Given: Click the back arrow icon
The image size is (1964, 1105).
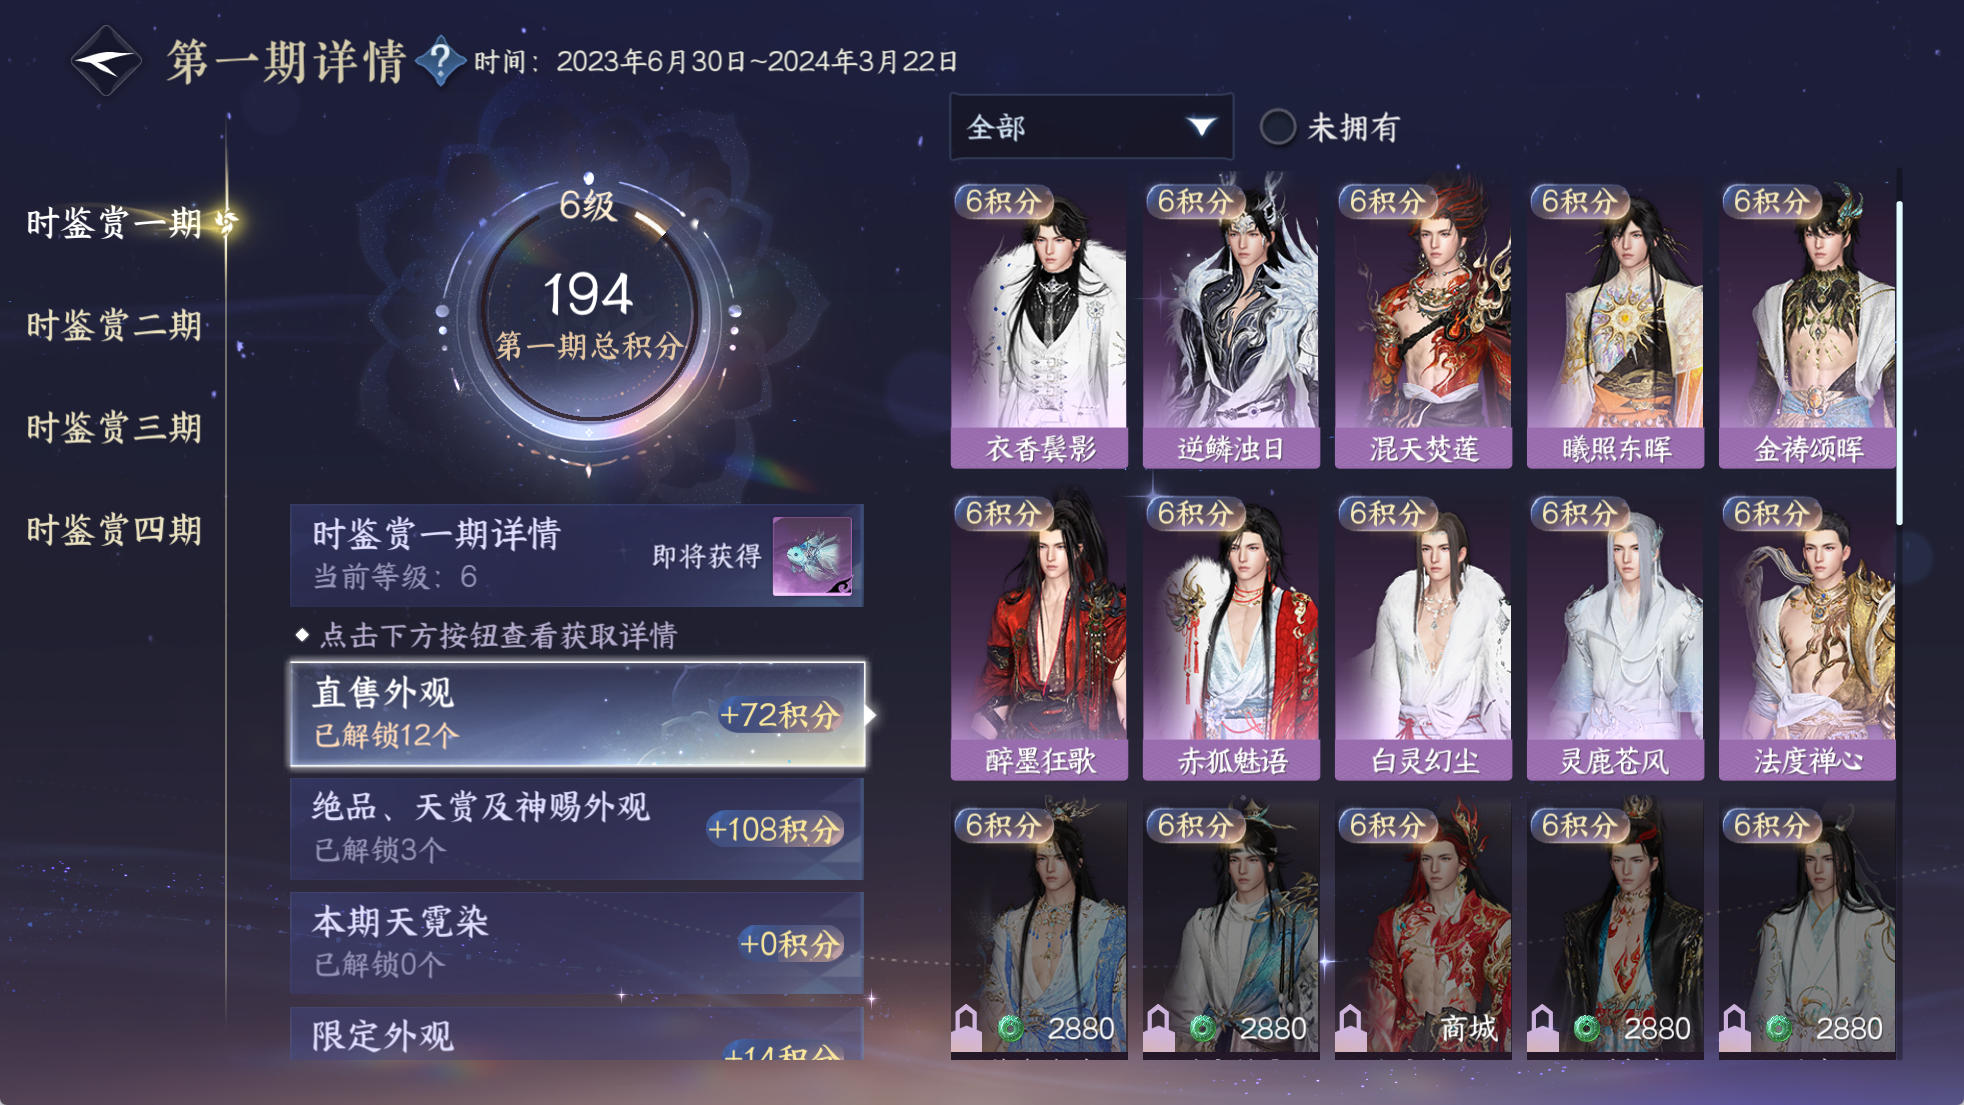Looking at the screenshot, I should click(x=105, y=61).
